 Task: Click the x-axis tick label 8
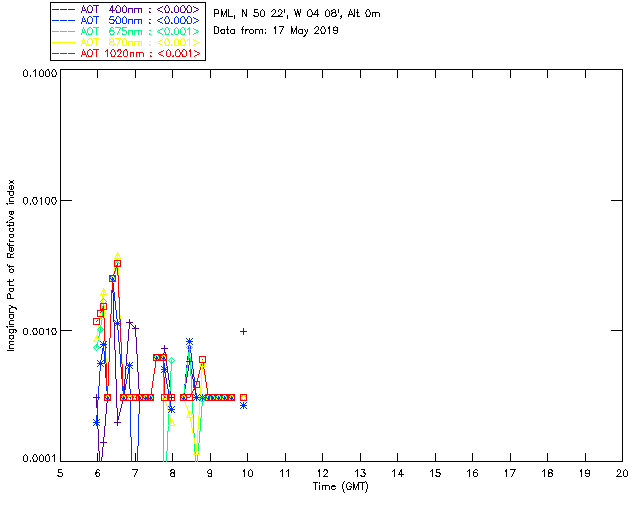coord(173,473)
